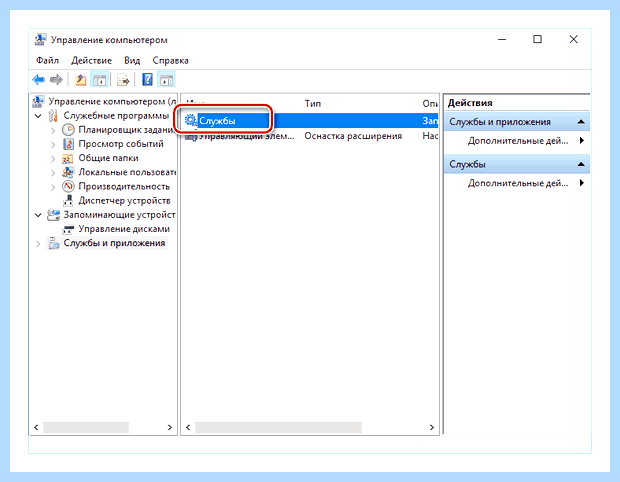
Task: Click the Управление дисками disk icon
Action: click(x=68, y=229)
